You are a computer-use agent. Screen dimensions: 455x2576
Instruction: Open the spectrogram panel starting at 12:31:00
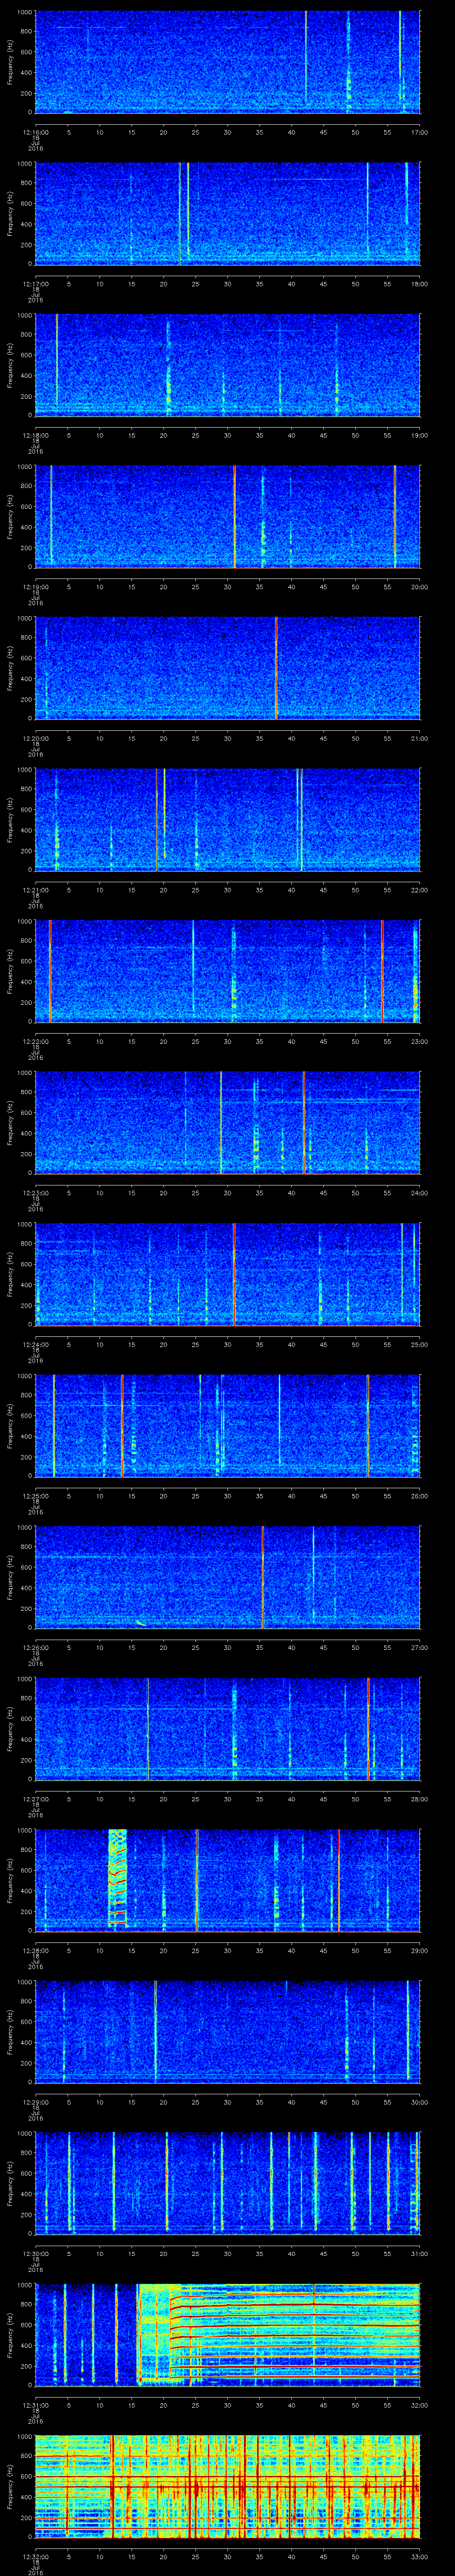(x=227, y=2336)
